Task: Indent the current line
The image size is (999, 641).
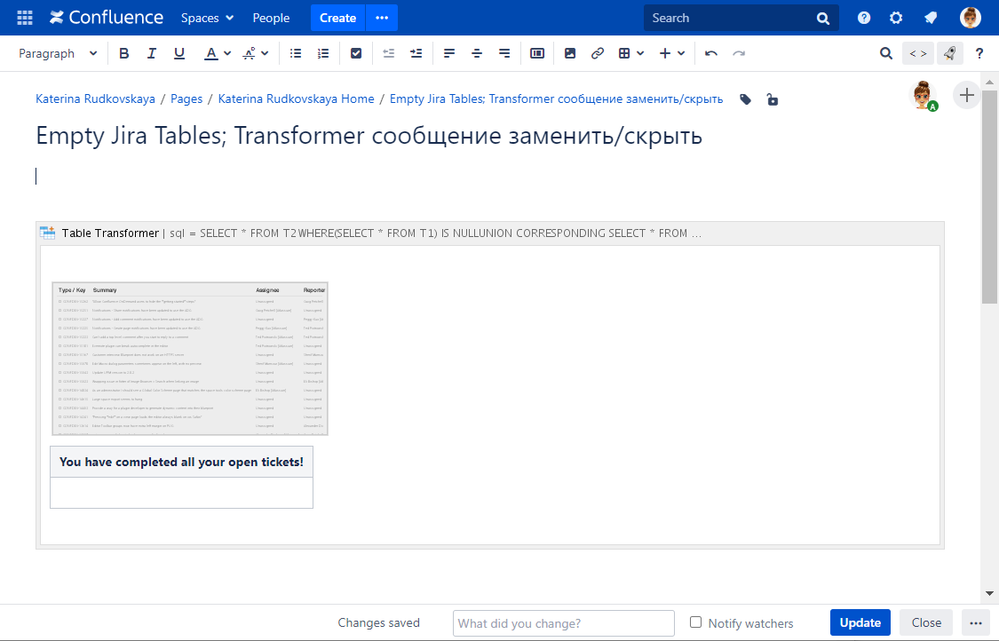Action: [x=416, y=54]
